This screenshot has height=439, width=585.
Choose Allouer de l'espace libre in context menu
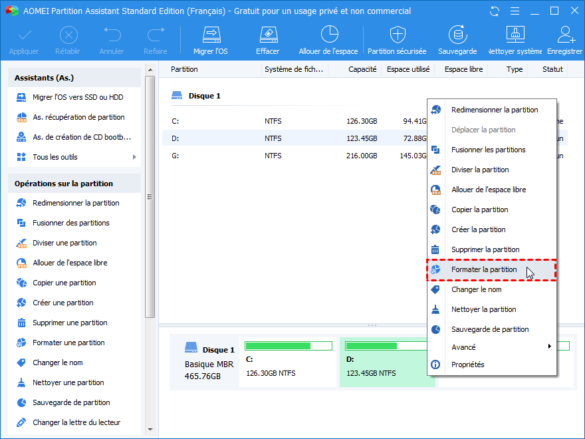(x=492, y=189)
